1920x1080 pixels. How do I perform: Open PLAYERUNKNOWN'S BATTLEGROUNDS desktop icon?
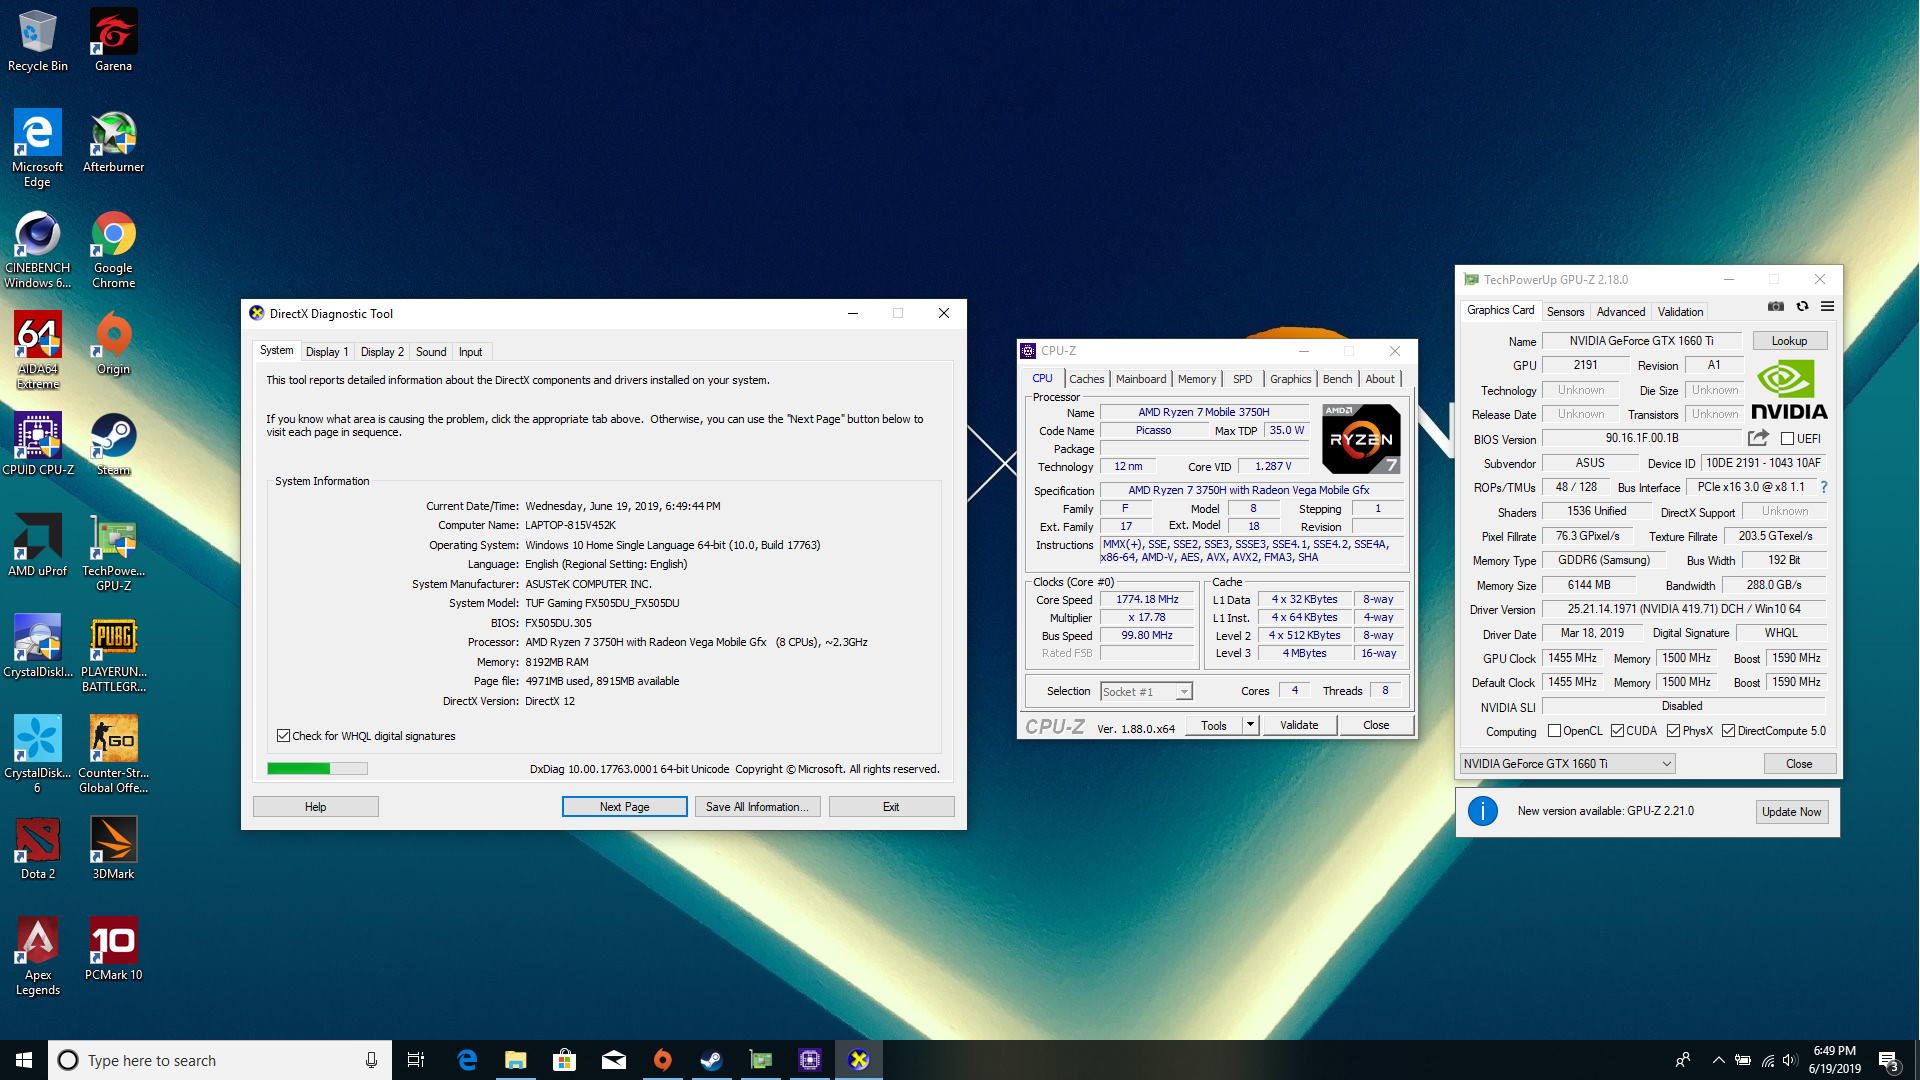113,653
